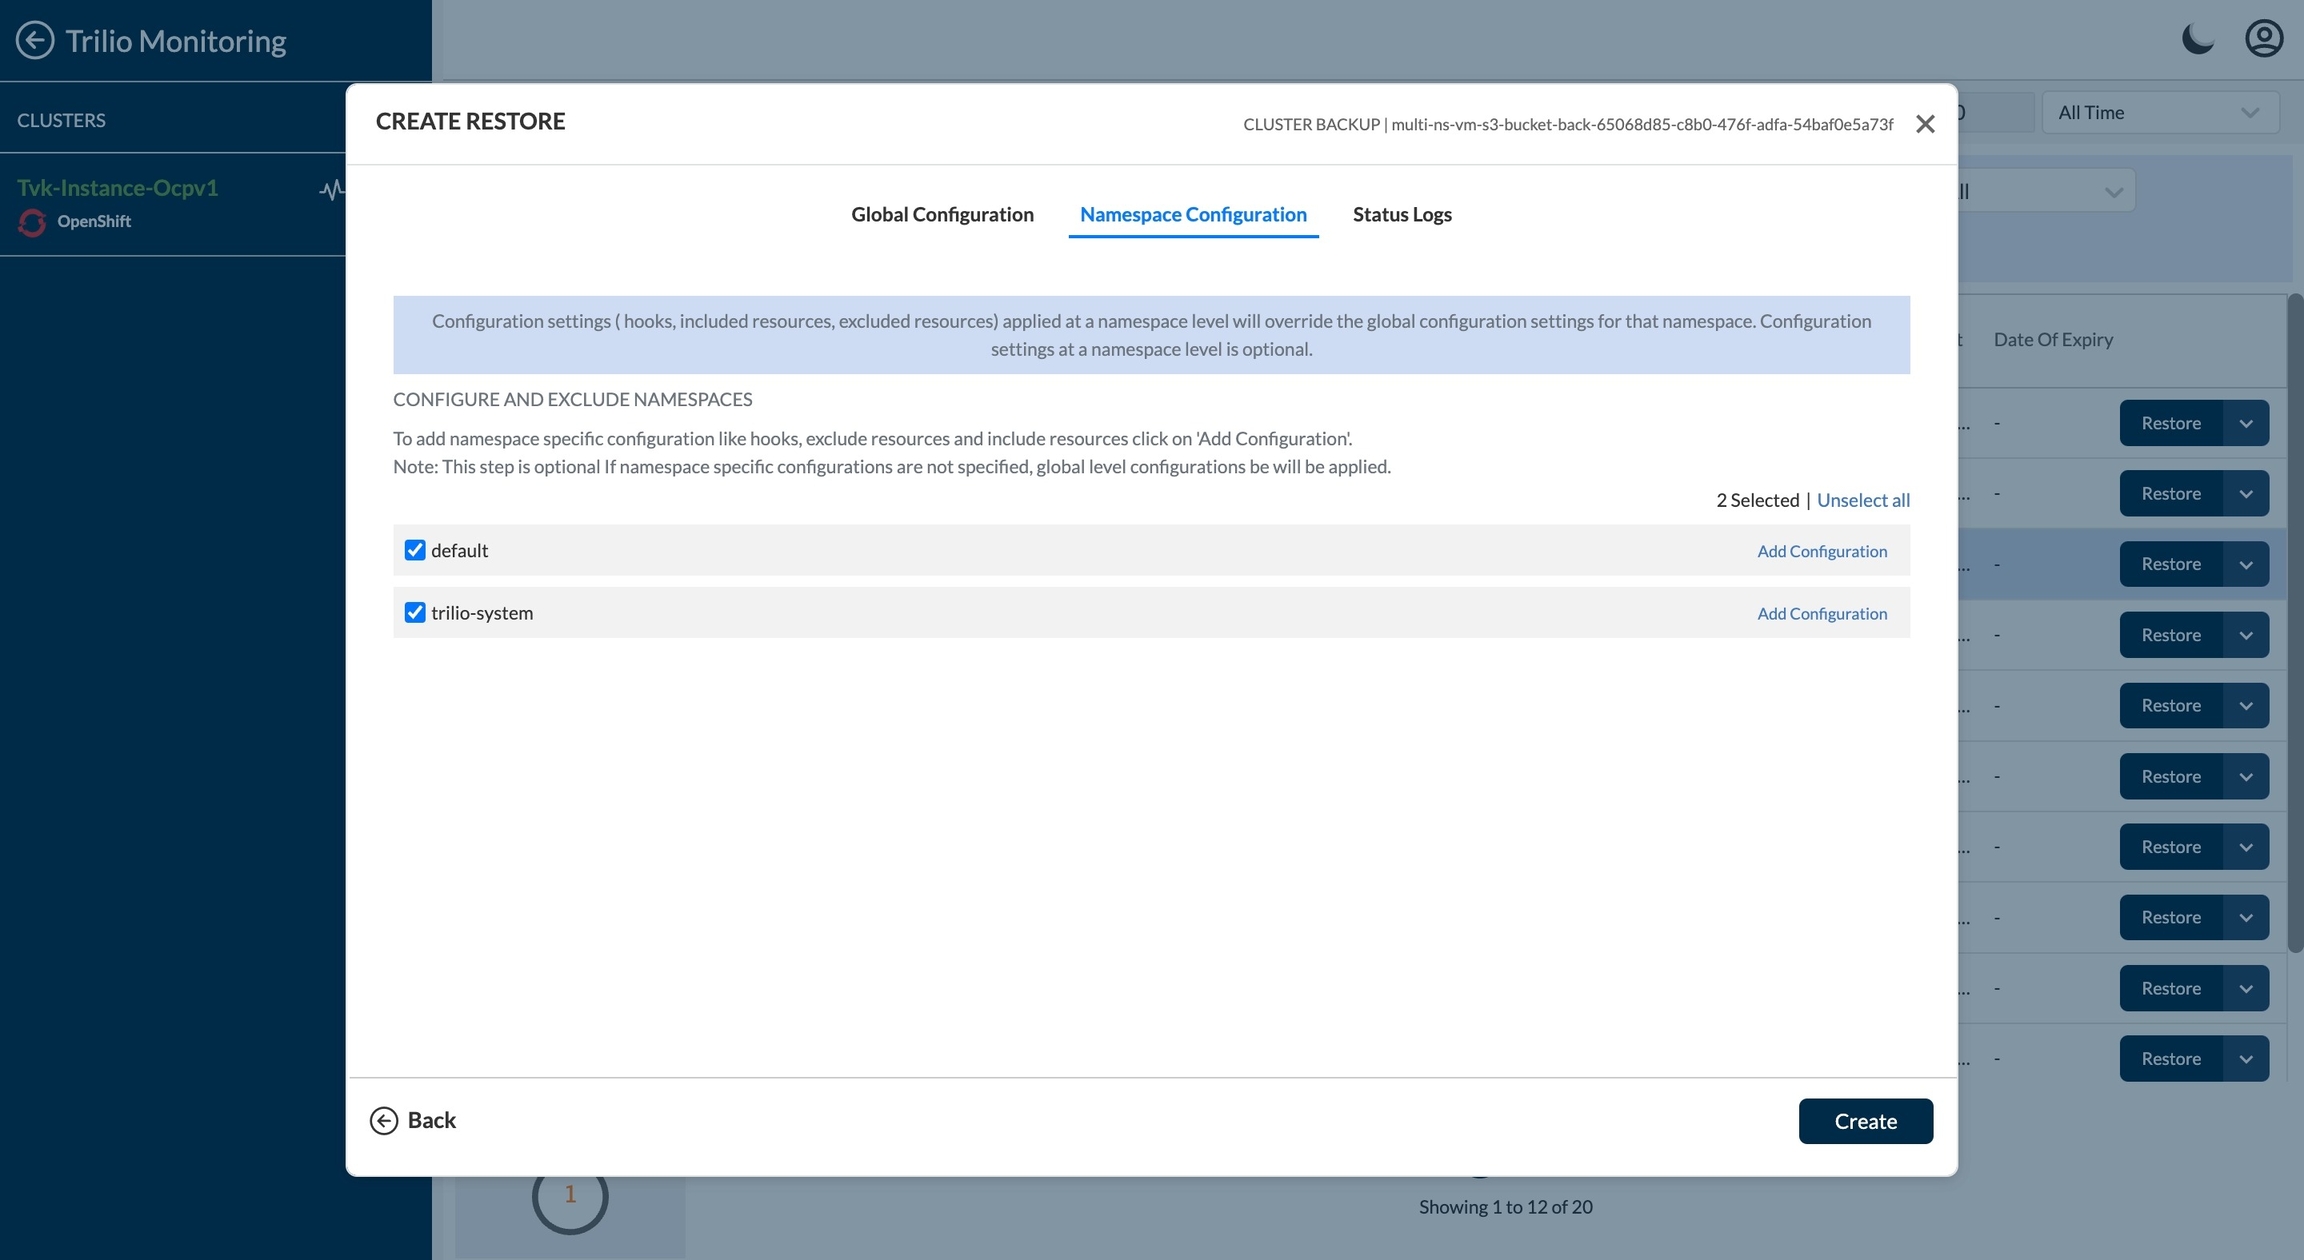
Task: Click the OpenShift logo icon
Action: coord(32,222)
